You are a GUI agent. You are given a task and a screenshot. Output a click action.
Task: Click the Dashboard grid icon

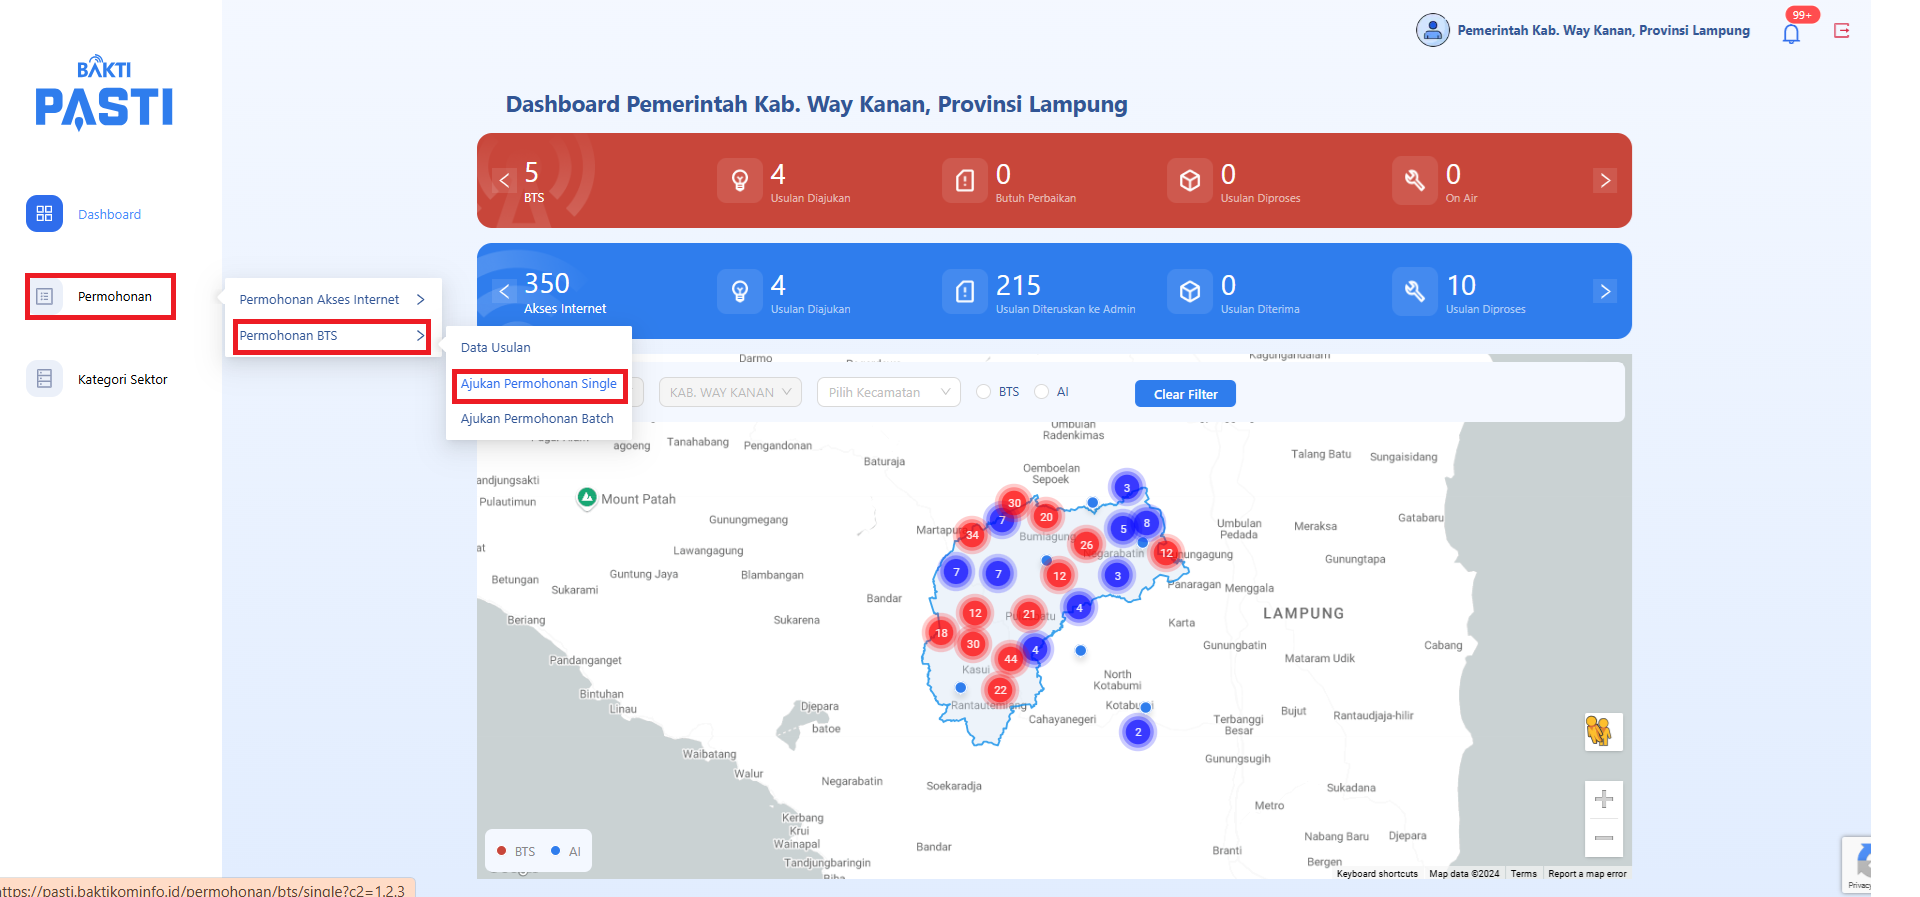pyautogui.click(x=44, y=214)
